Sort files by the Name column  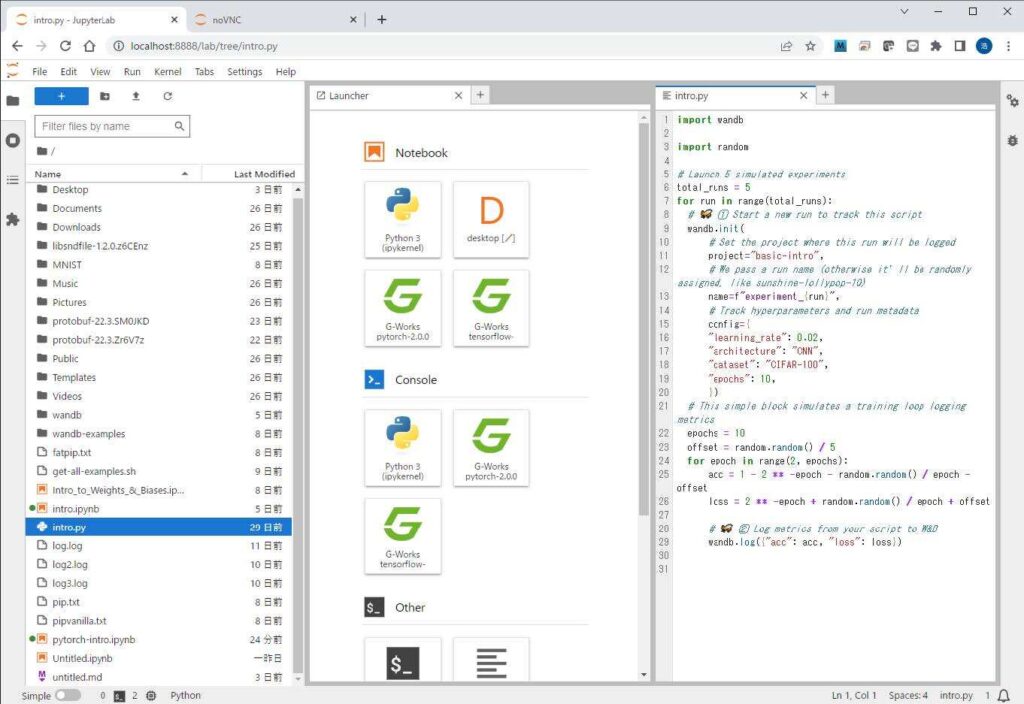(x=48, y=174)
